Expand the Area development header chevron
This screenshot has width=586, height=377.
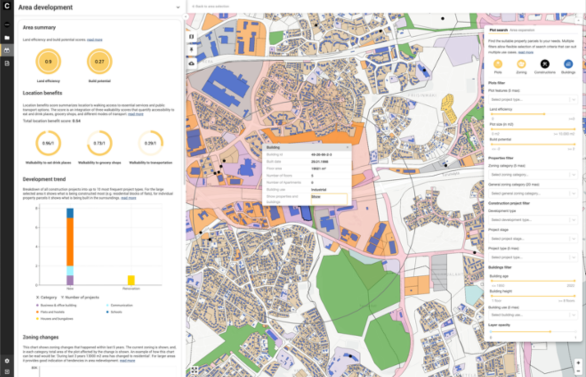click(x=178, y=7)
